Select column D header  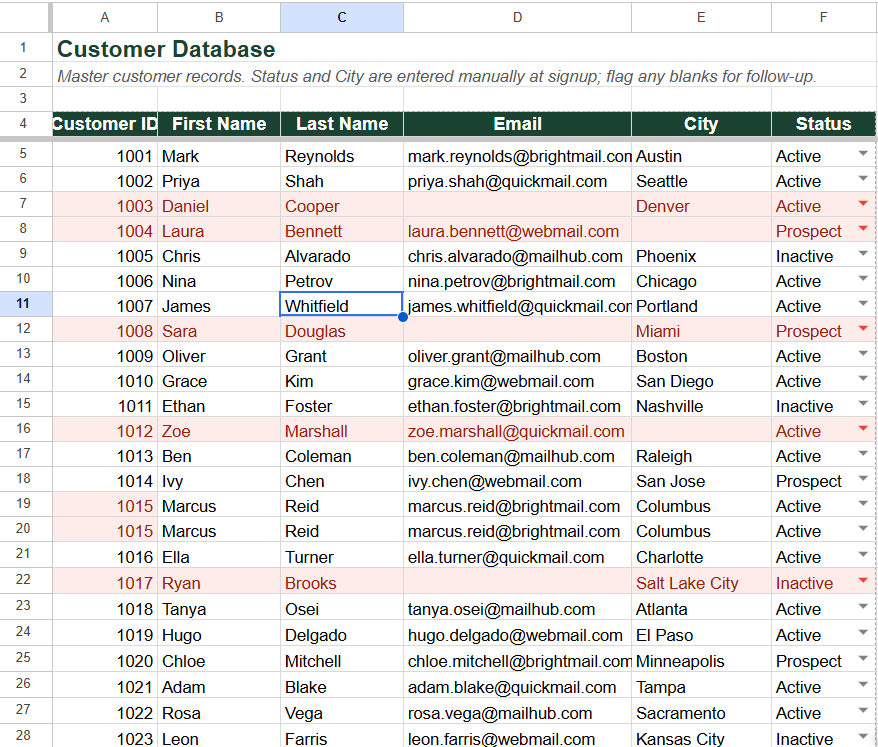point(517,17)
